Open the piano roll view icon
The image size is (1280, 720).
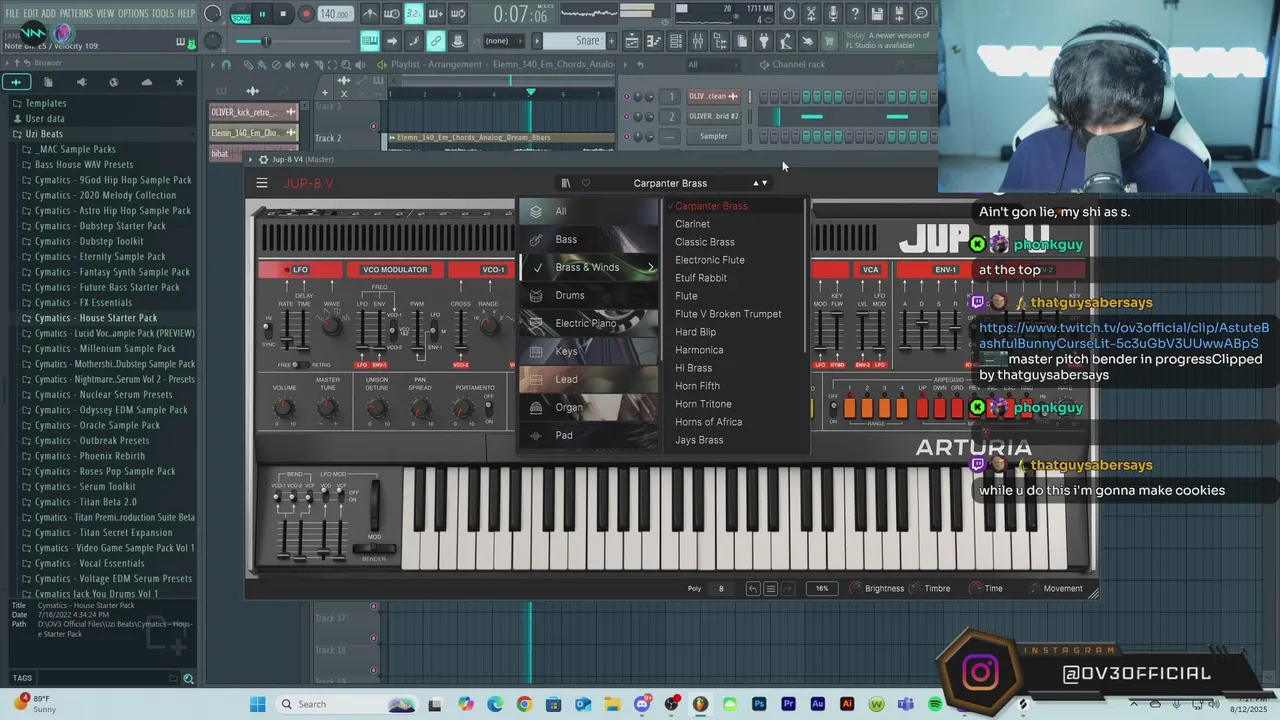click(x=654, y=41)
